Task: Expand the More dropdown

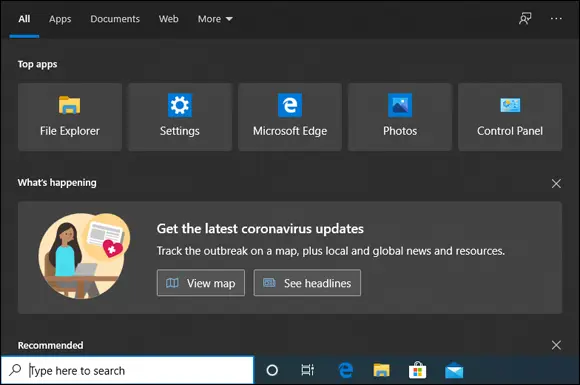Action: coord(215,19)
